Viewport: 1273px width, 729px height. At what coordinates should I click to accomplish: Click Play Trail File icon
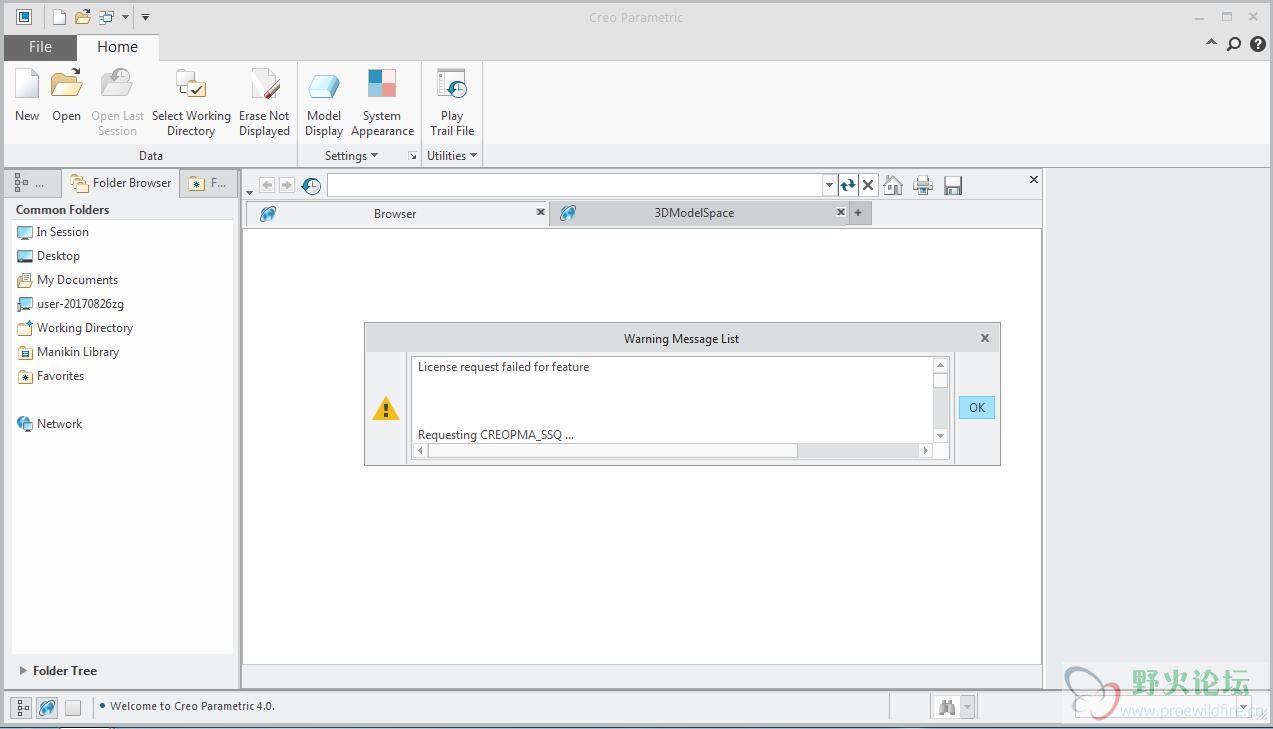click(452, 102)
